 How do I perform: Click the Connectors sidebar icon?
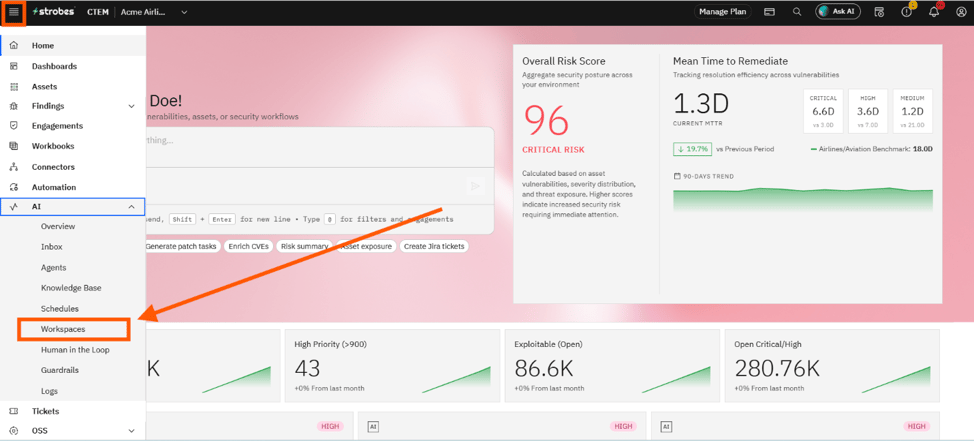coord(14,167)
